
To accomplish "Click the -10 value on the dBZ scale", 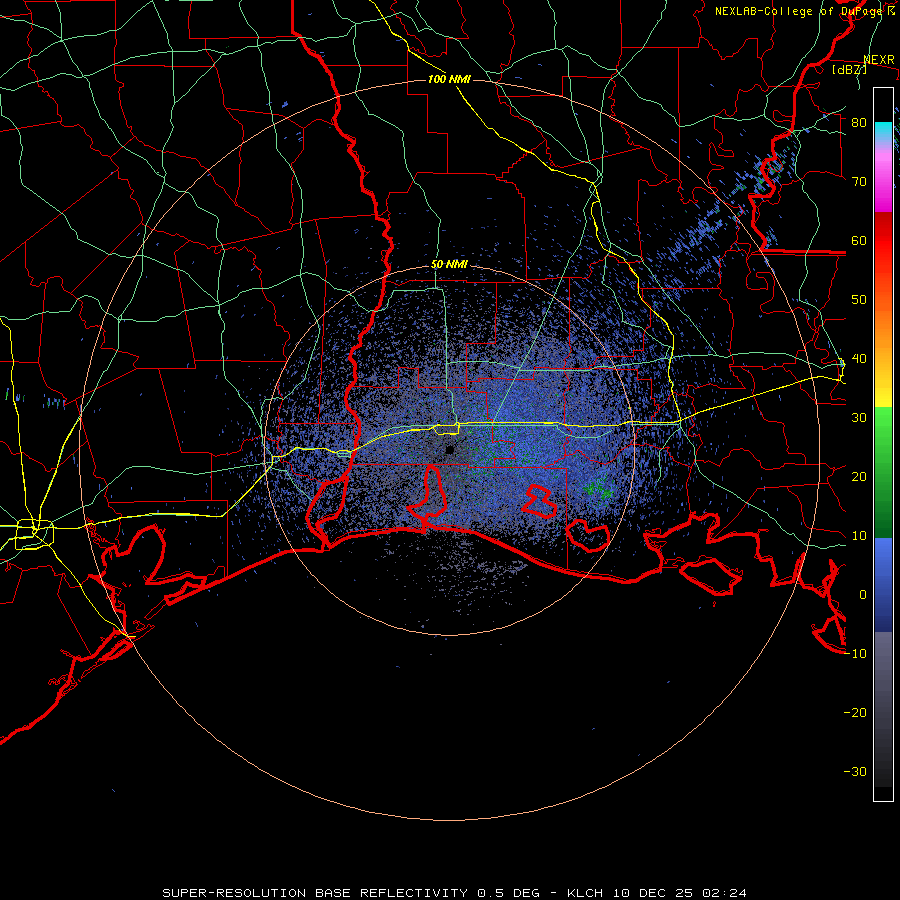I will [855, 654].
